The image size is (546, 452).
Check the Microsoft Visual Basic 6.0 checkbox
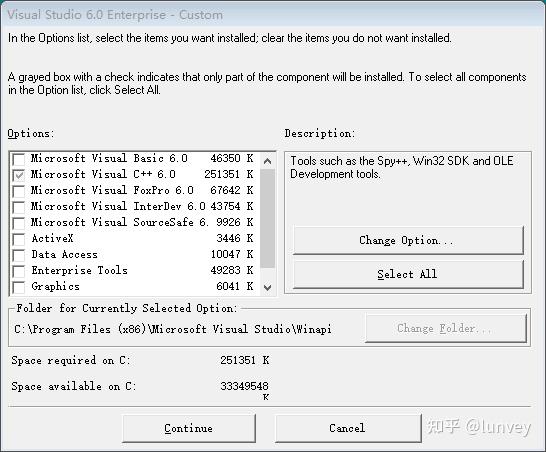[x=18, y=159]
